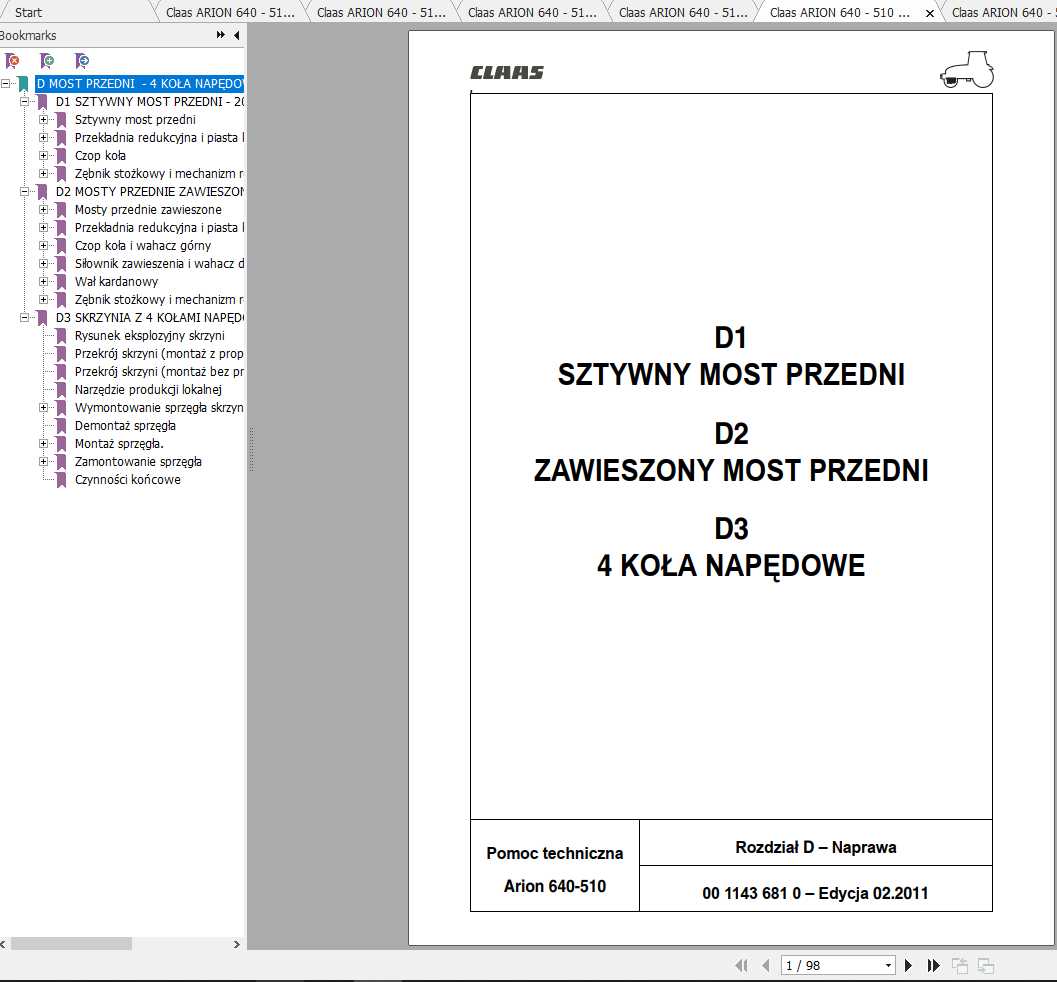Image resolution: width=1057 pixels, height=982 pixels.
Task: Expand the Wał kardanowy bookmark
Action: [43, 282]
